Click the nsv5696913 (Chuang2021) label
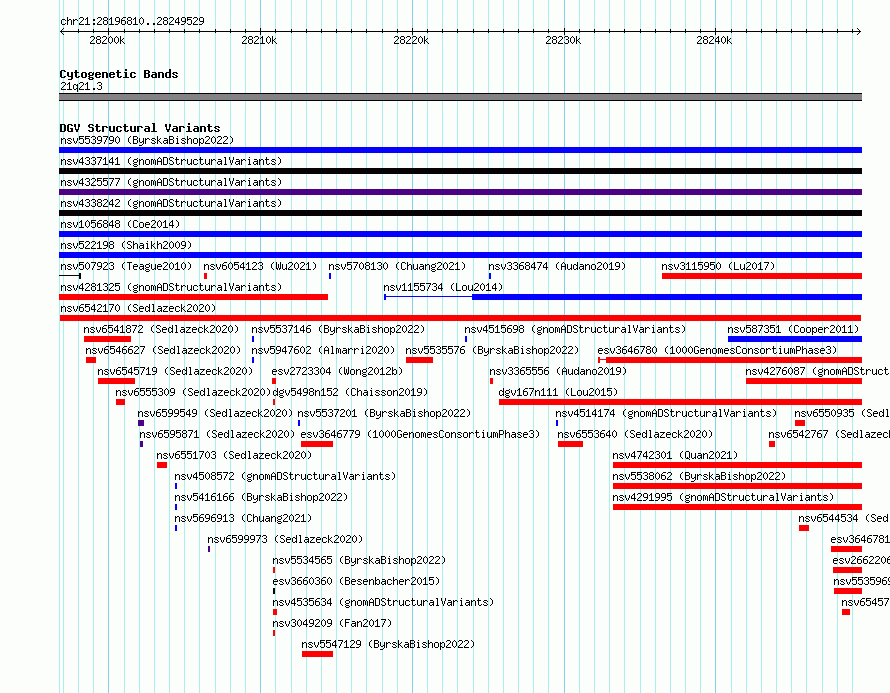This screenshot has width=890, height=693. pos(243,518)
